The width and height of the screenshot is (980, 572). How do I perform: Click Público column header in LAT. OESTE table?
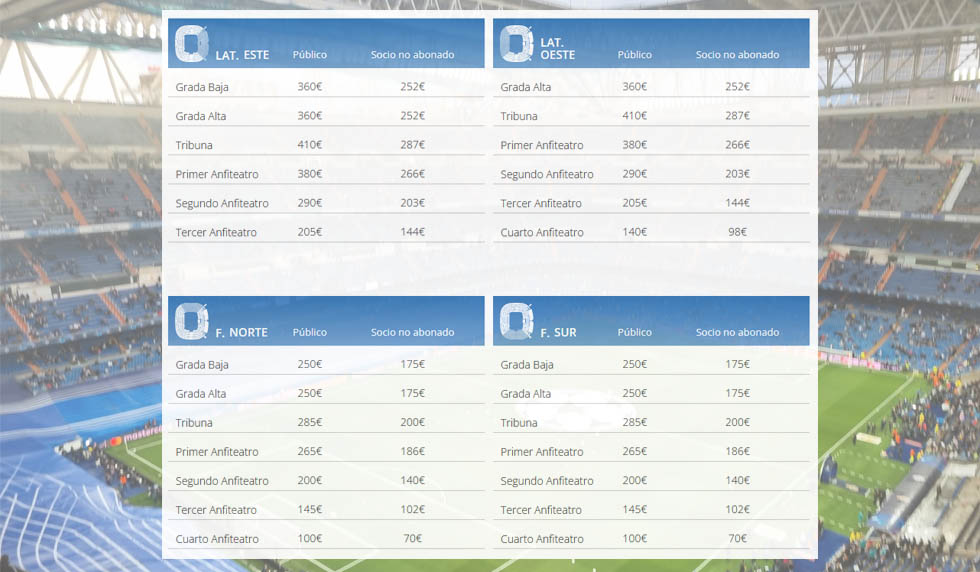click(634, 55)
